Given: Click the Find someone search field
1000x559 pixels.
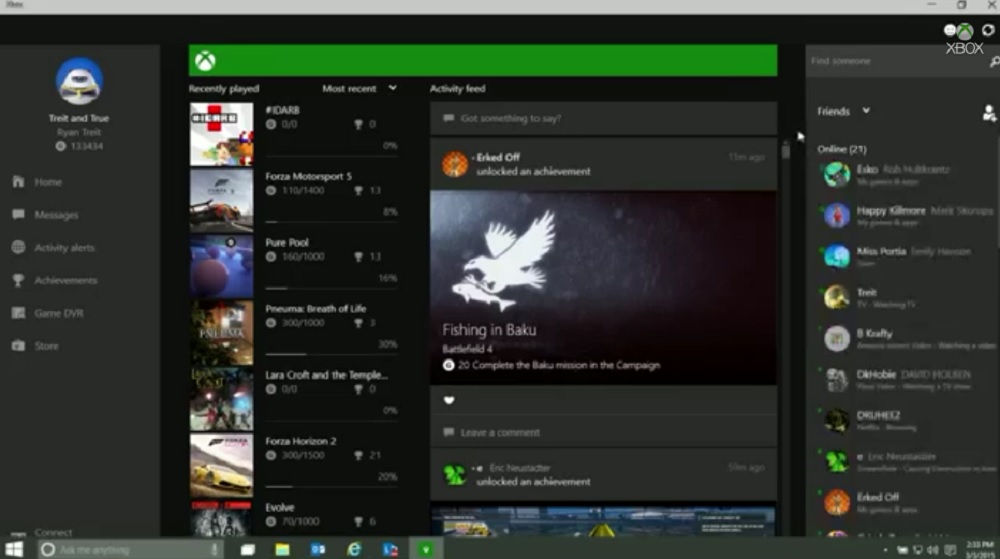Looking at the screenshot, I should [x=896, y=61].
